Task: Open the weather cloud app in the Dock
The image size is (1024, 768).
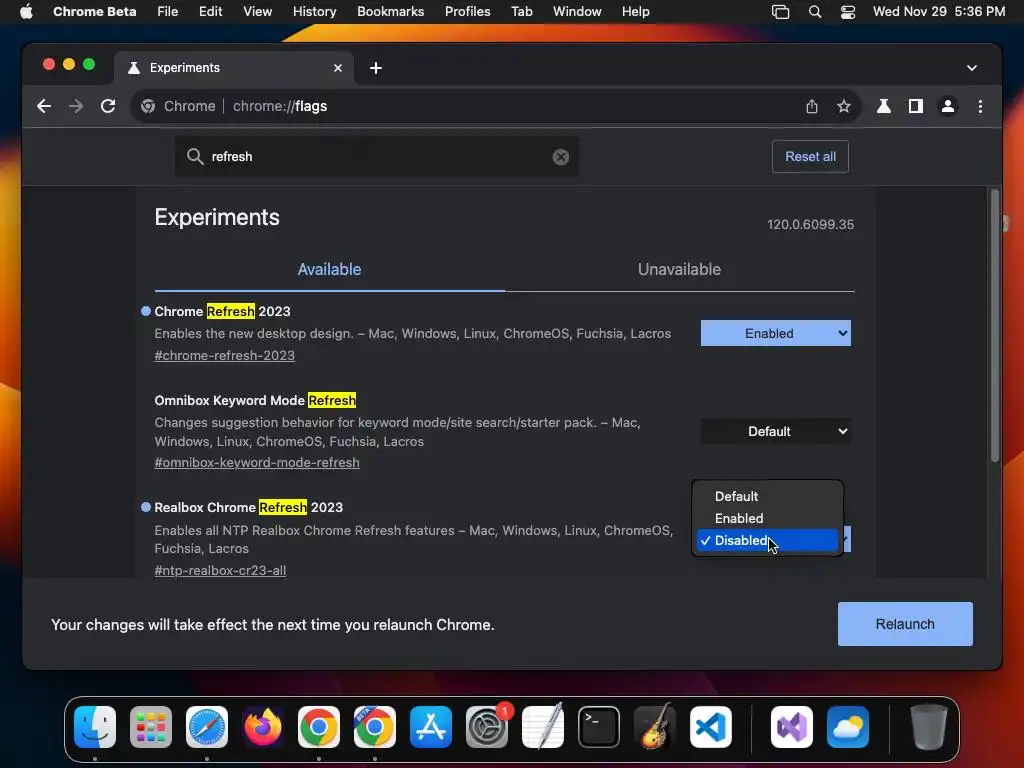Action: [x=848, y=727]
